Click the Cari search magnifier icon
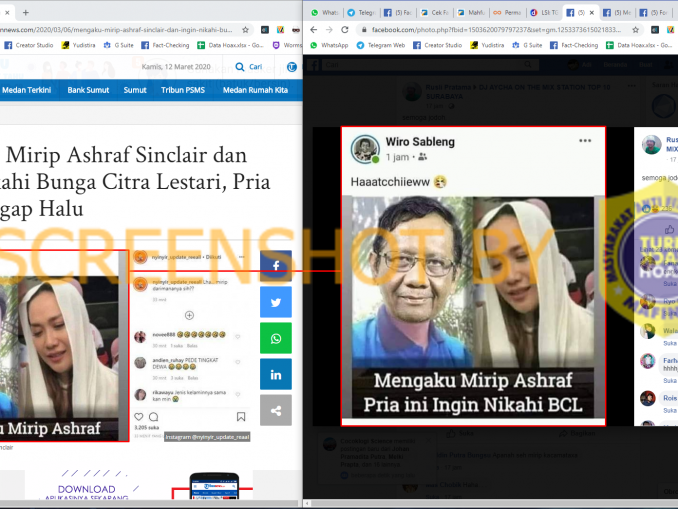The width and height of the screenshot is (678, 509). pos(240,67)
